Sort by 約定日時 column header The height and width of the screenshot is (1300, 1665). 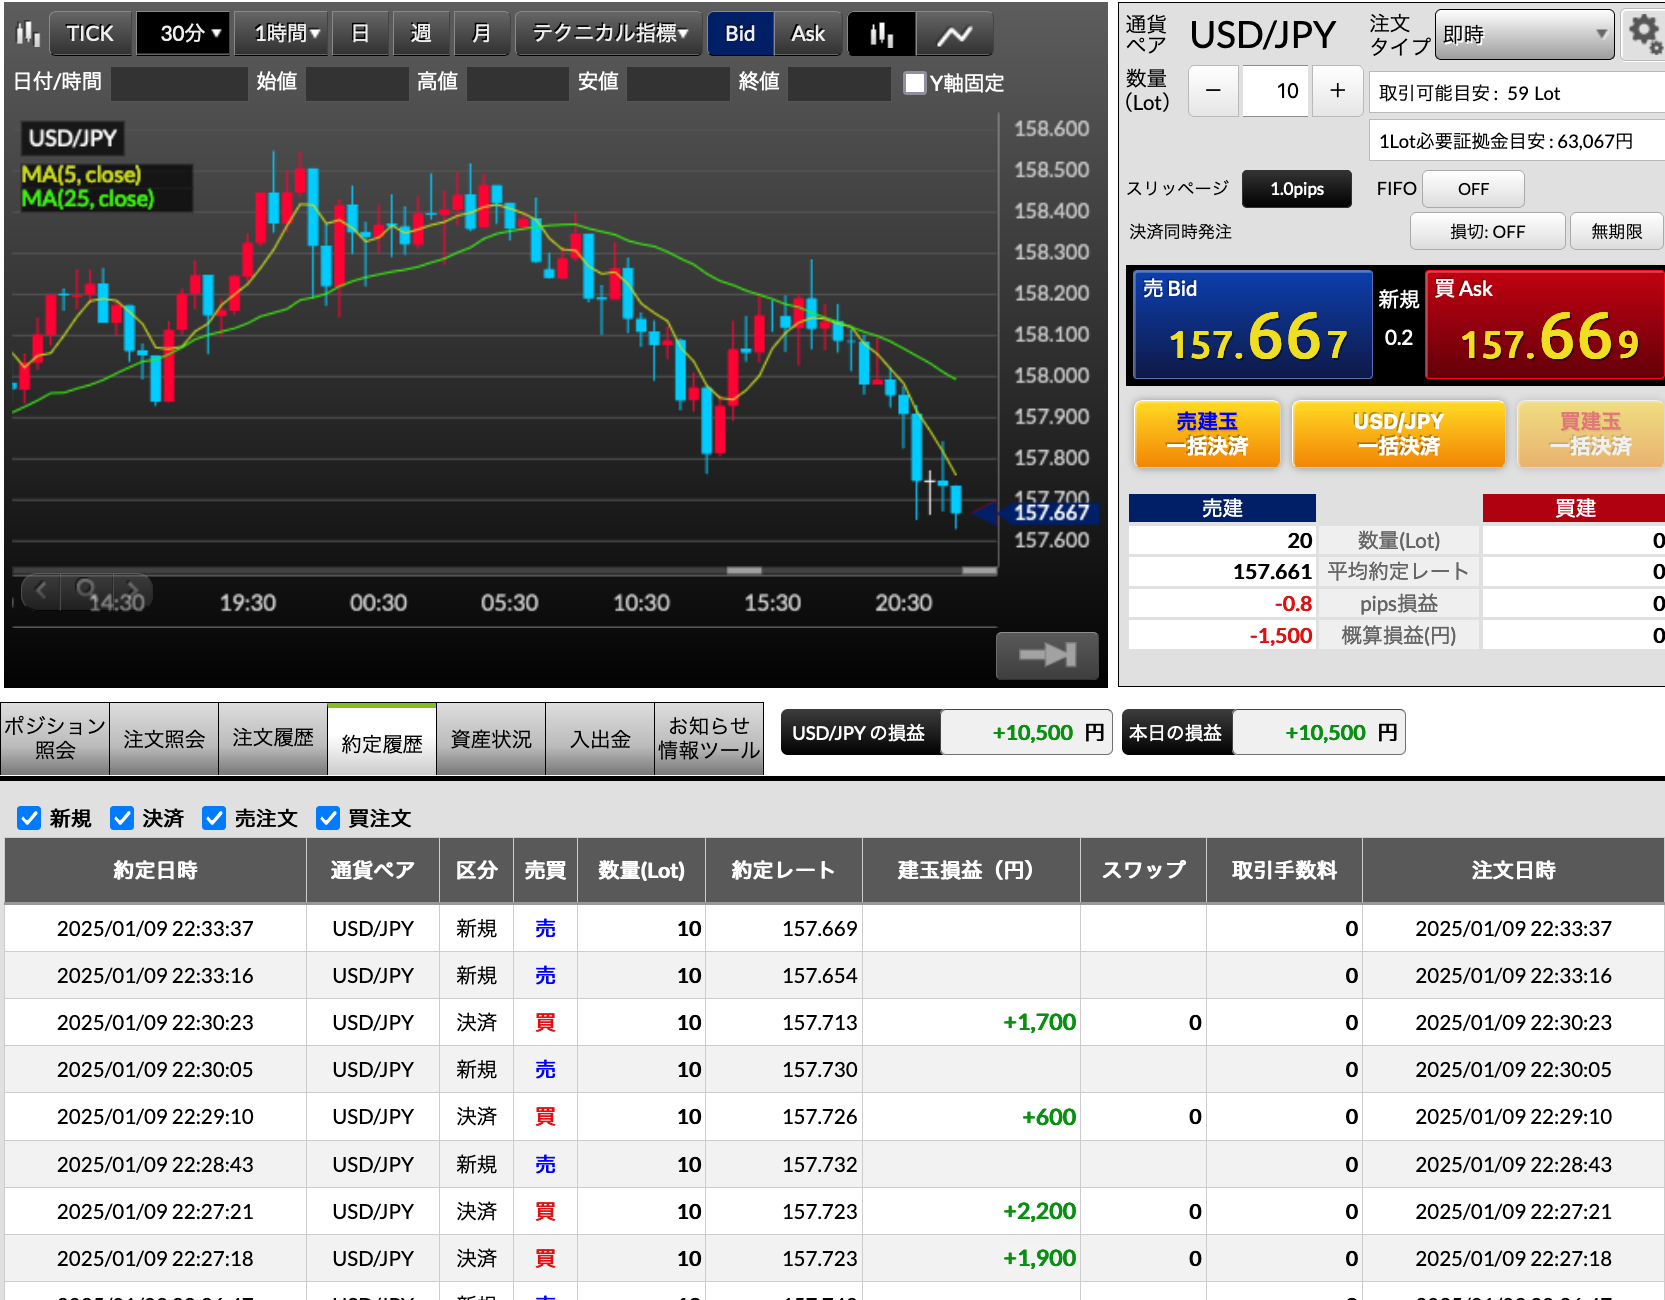point(155,870)
